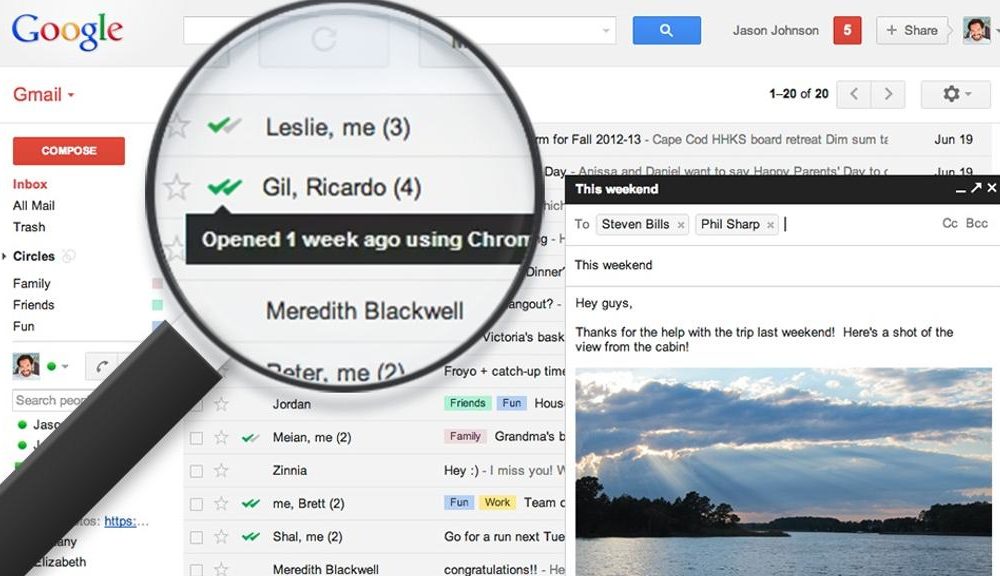1000x576 pixels.
Task: Click the green double checkmark beside Gil, Ricardo
Action: (227, 187)
